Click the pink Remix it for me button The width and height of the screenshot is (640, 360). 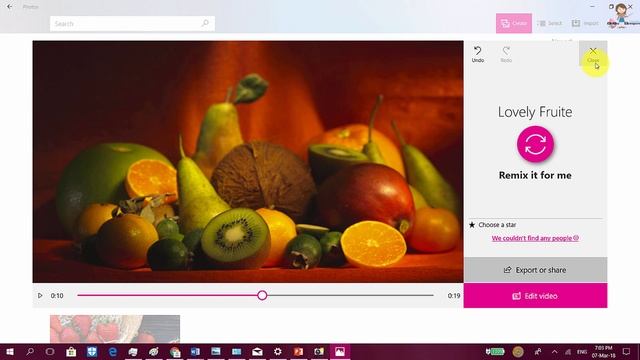(535, 144)
